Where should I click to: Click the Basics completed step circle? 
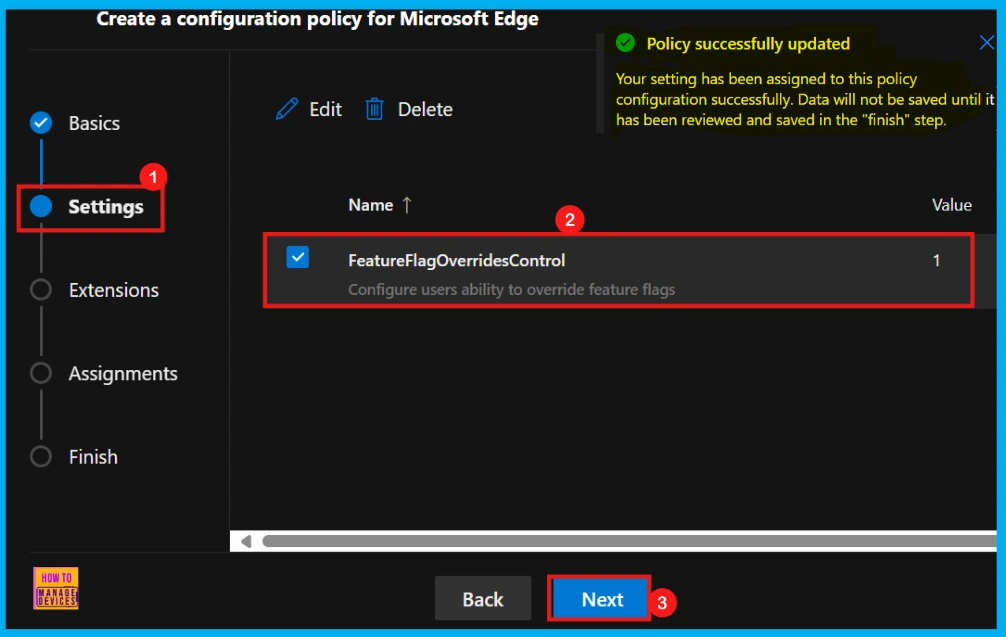coord(41,123)
